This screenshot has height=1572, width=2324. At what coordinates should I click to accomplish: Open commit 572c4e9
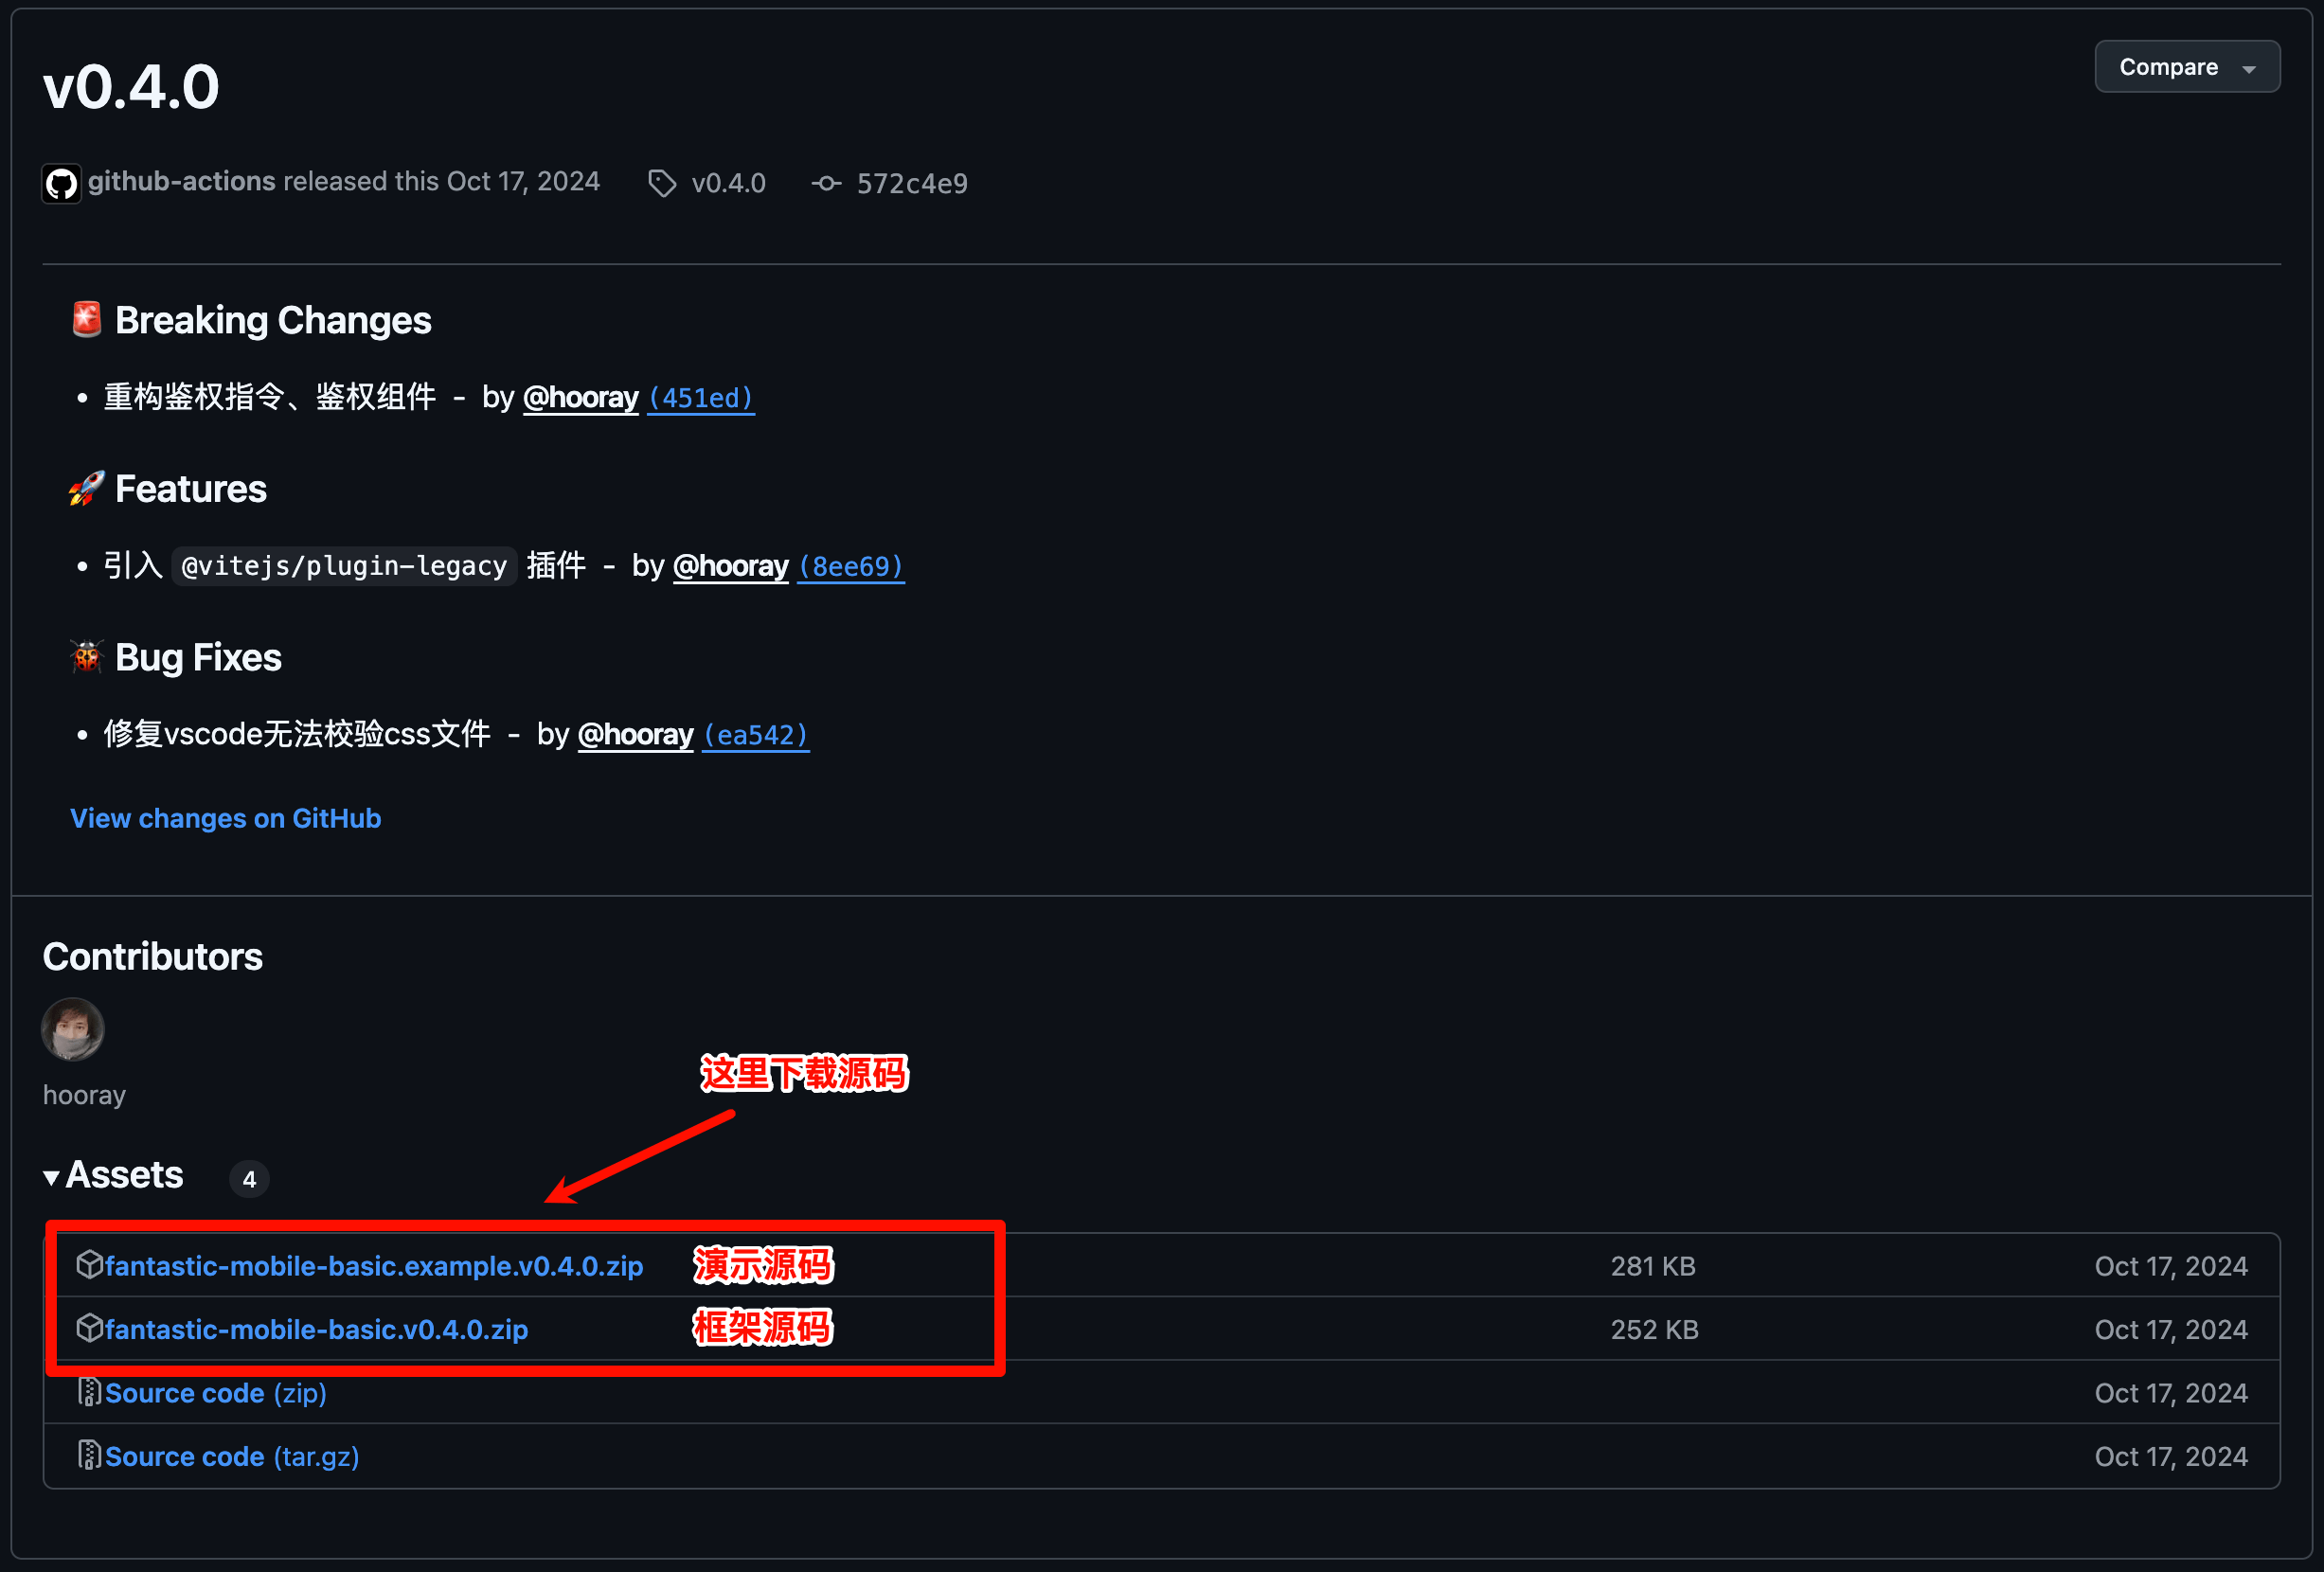click(912, 183)
